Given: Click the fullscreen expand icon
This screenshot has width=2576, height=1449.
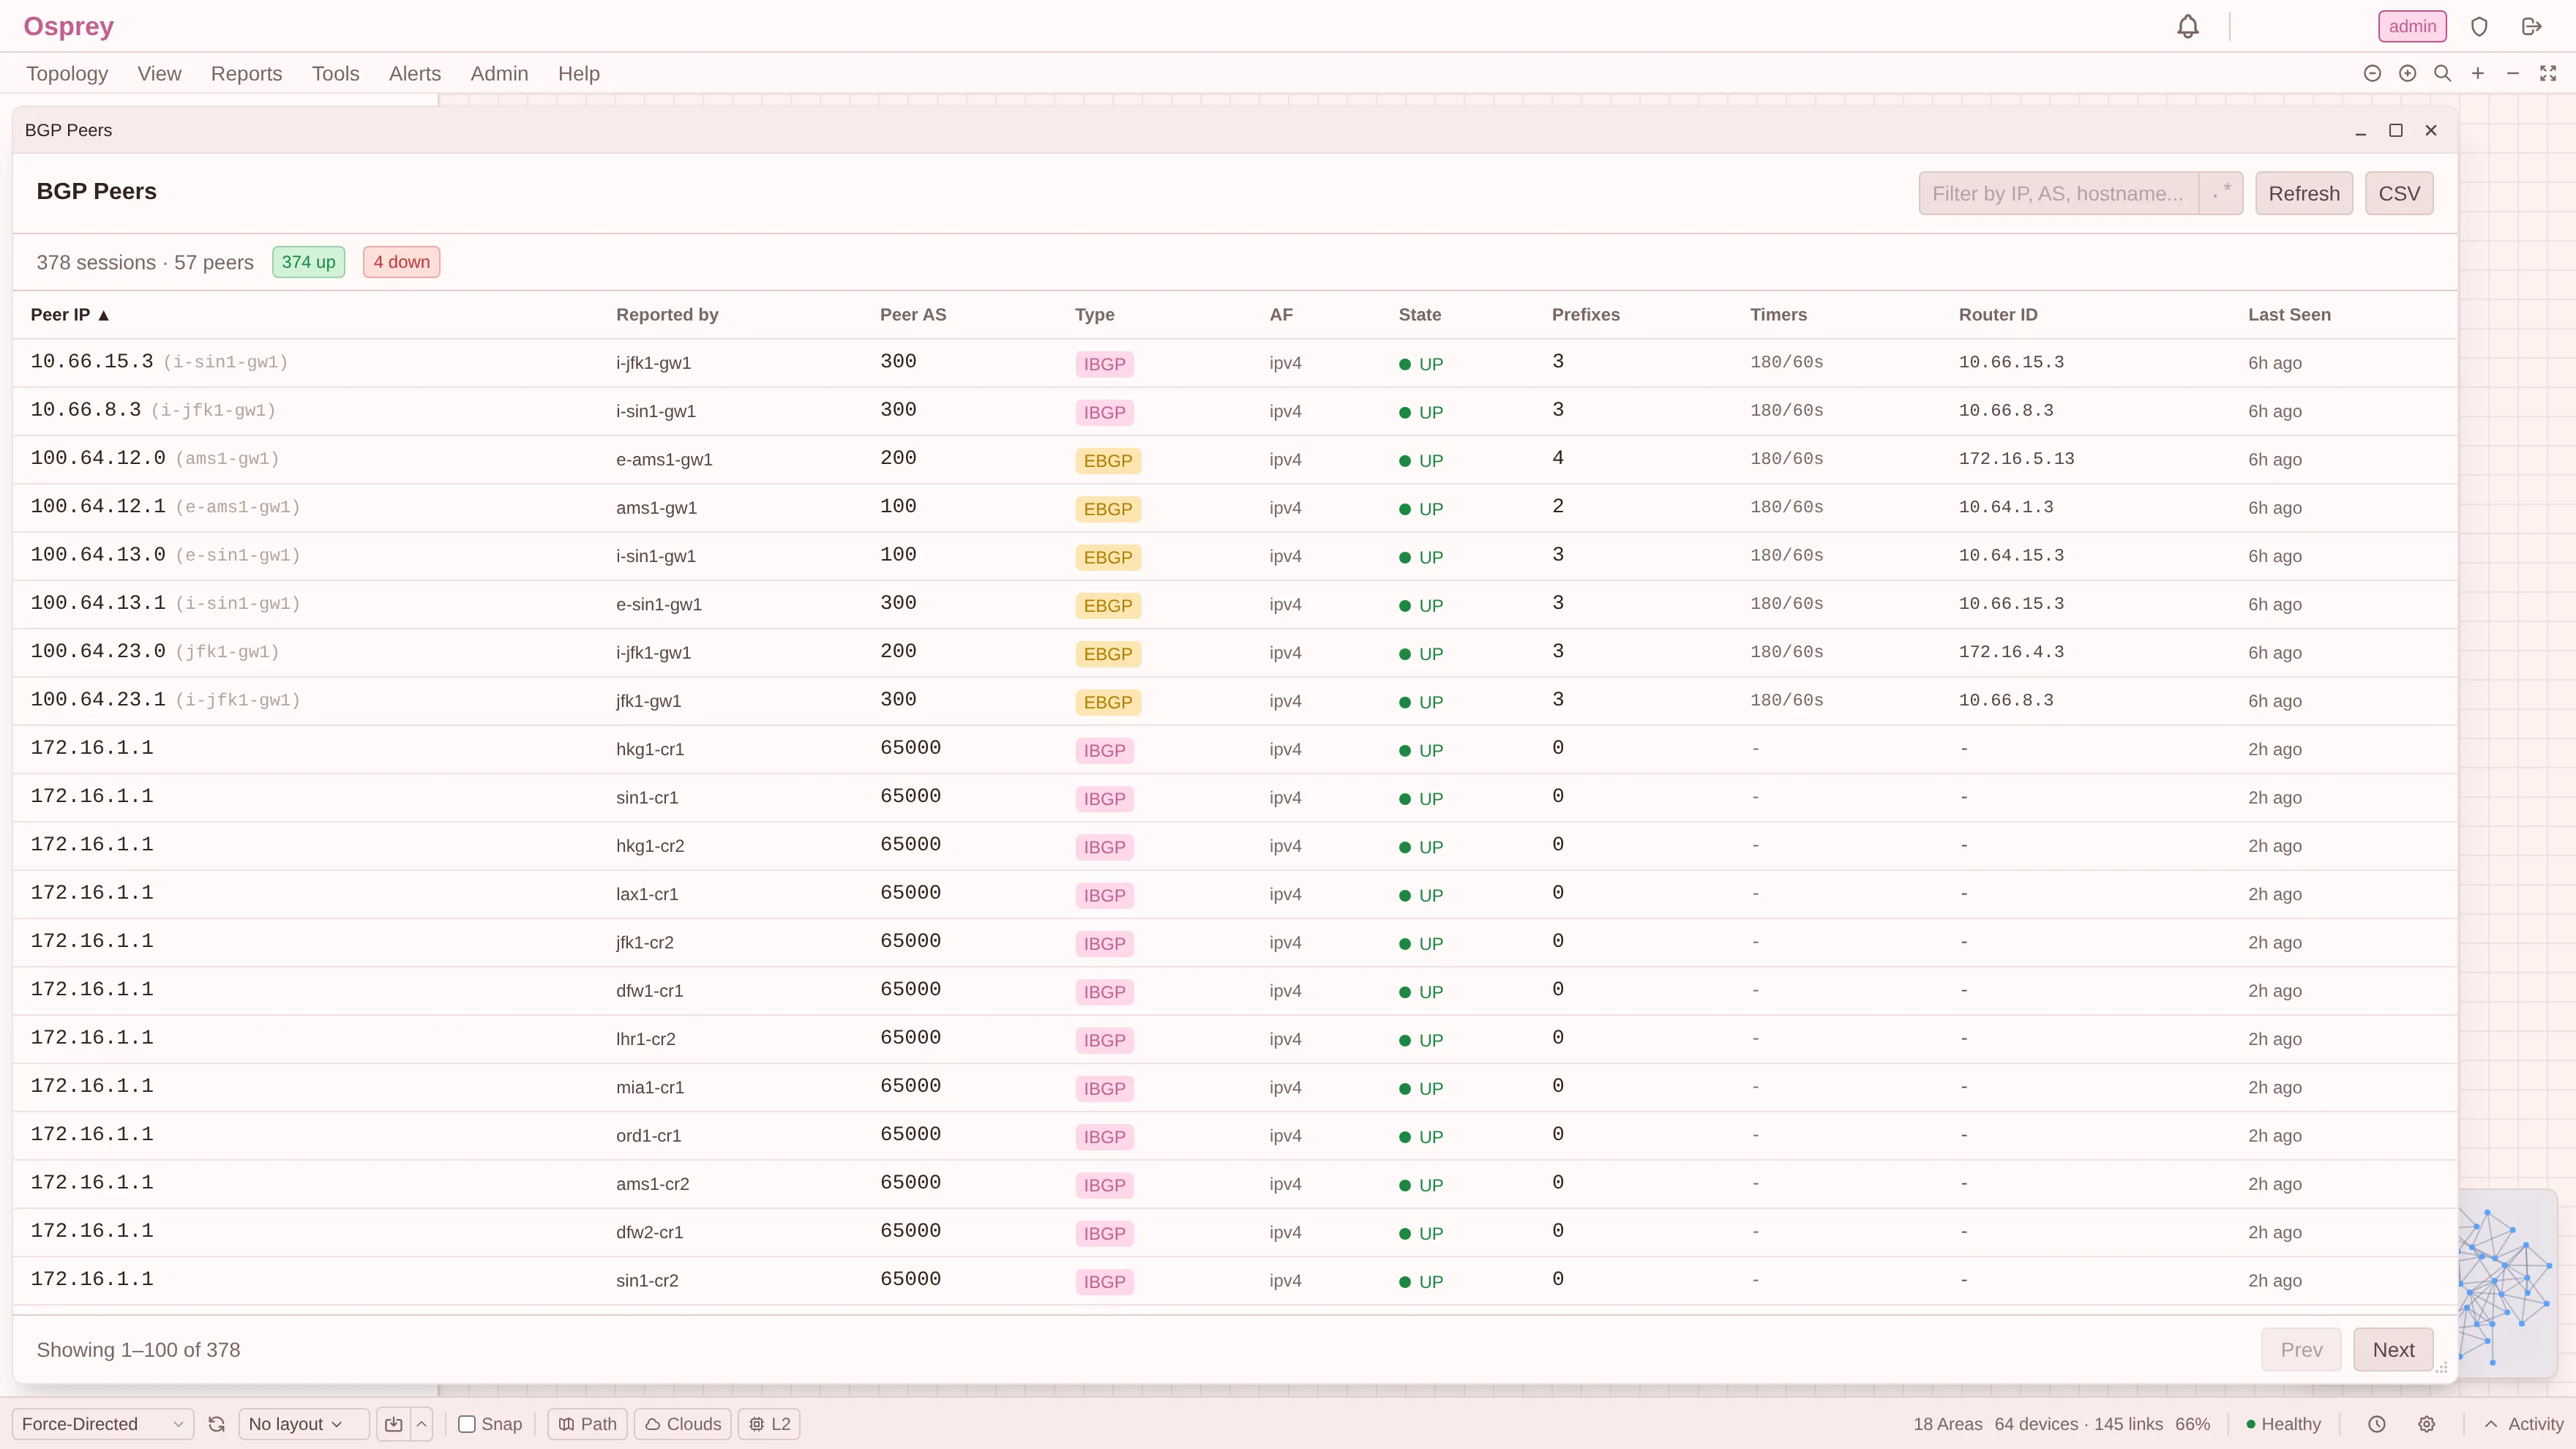Looking at the screenshot, I should [x=2548, y=73].
